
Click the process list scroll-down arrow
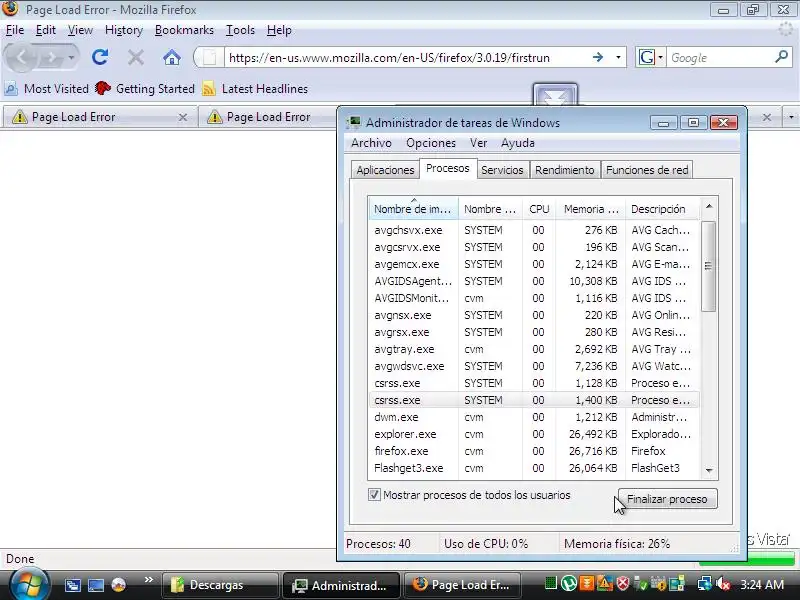click(709, 470)
